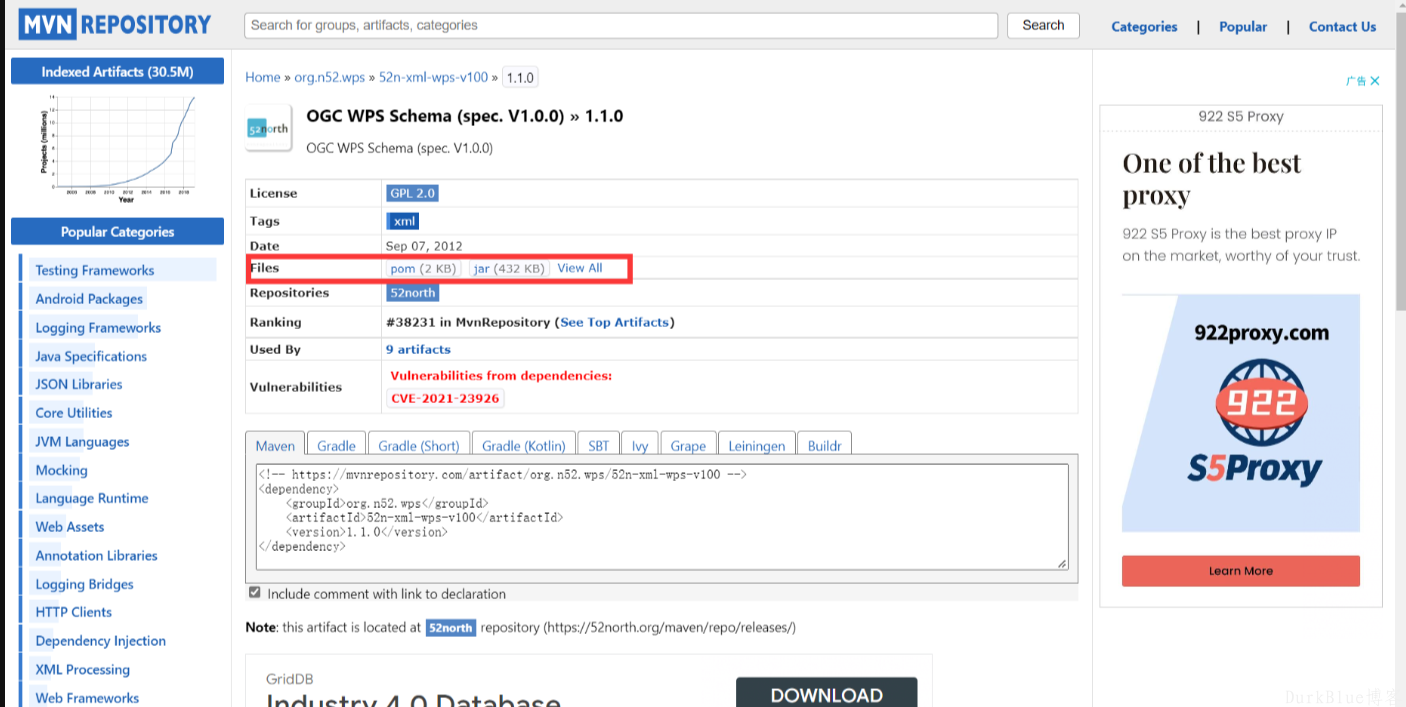Screen dimensions: 1406x707
Task: Open the 9 artifacts Used By link
Action: (x=418, y=349)
